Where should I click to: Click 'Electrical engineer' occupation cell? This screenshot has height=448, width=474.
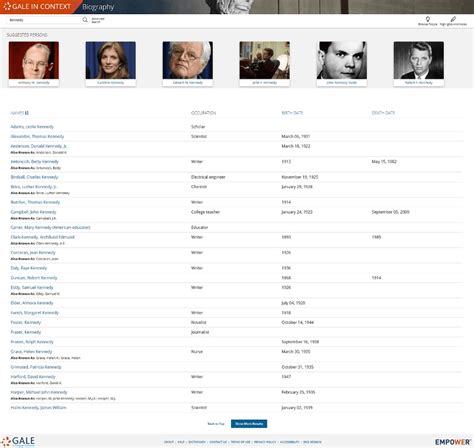(x=208, y=177)
